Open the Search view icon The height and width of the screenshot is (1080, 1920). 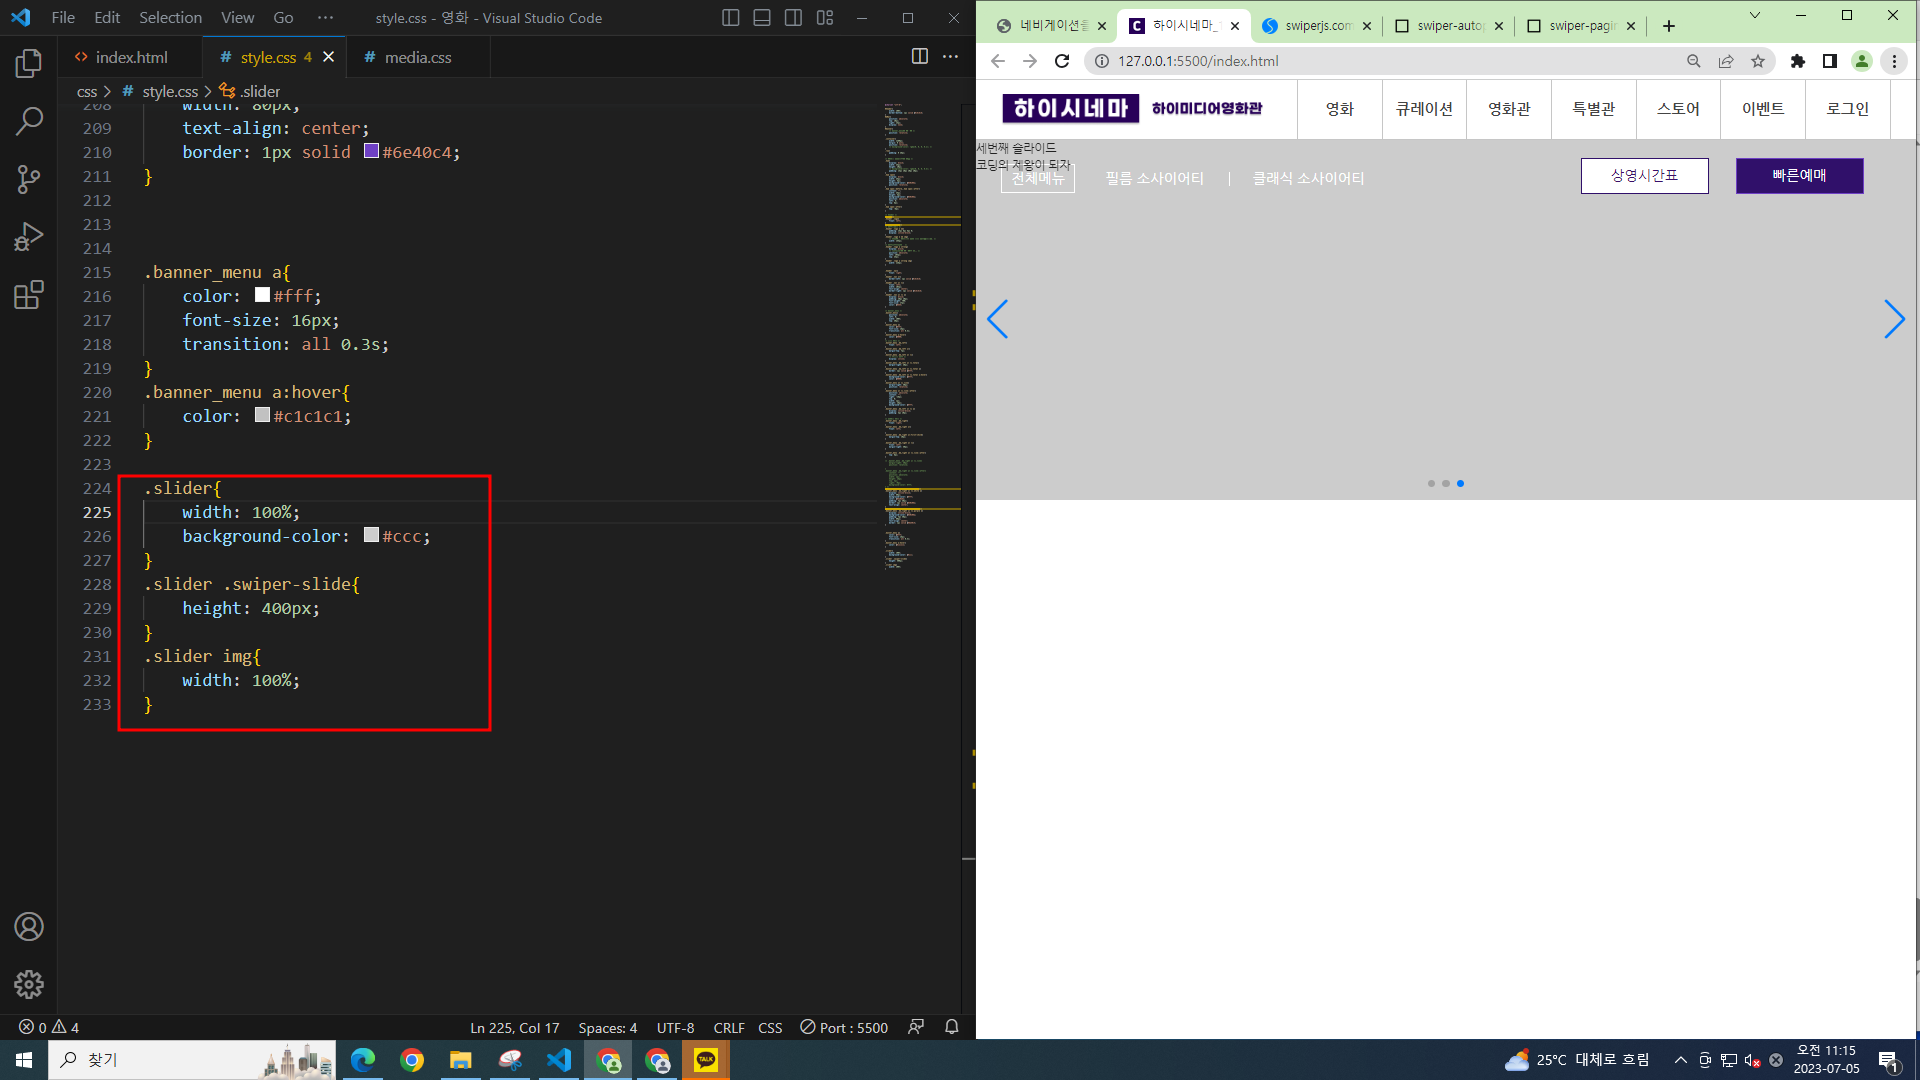point(29,122)
